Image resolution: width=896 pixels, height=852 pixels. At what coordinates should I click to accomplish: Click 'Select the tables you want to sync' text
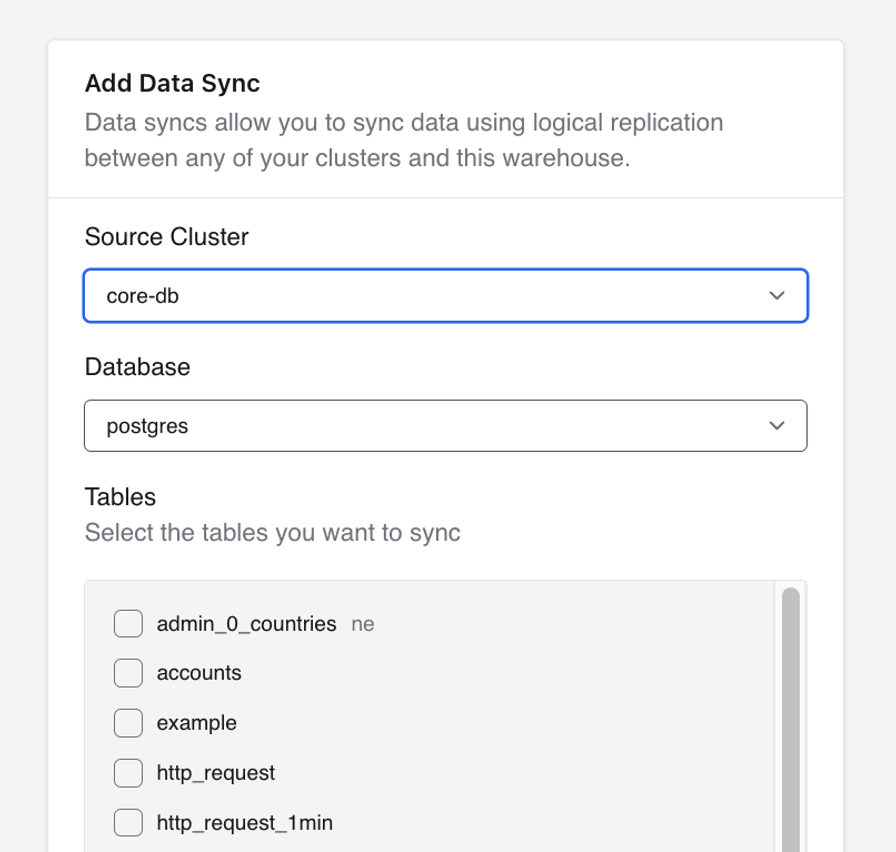coord(272,533)
